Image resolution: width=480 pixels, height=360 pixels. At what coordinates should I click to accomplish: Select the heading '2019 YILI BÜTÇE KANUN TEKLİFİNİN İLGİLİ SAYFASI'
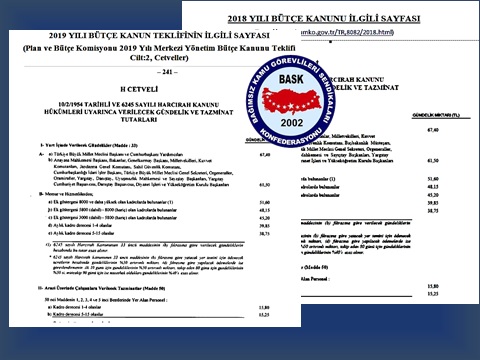click(159, 35)
